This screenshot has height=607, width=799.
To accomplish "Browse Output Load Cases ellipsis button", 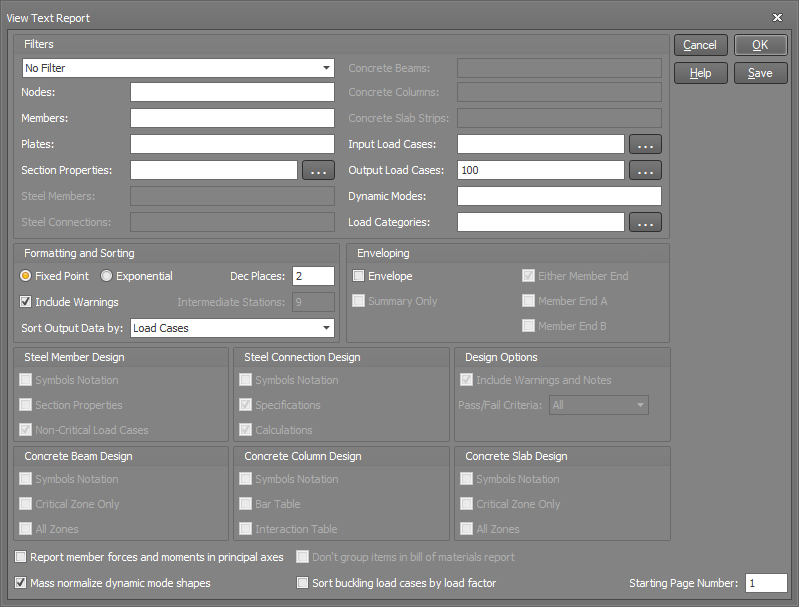I will click(645, 170).
